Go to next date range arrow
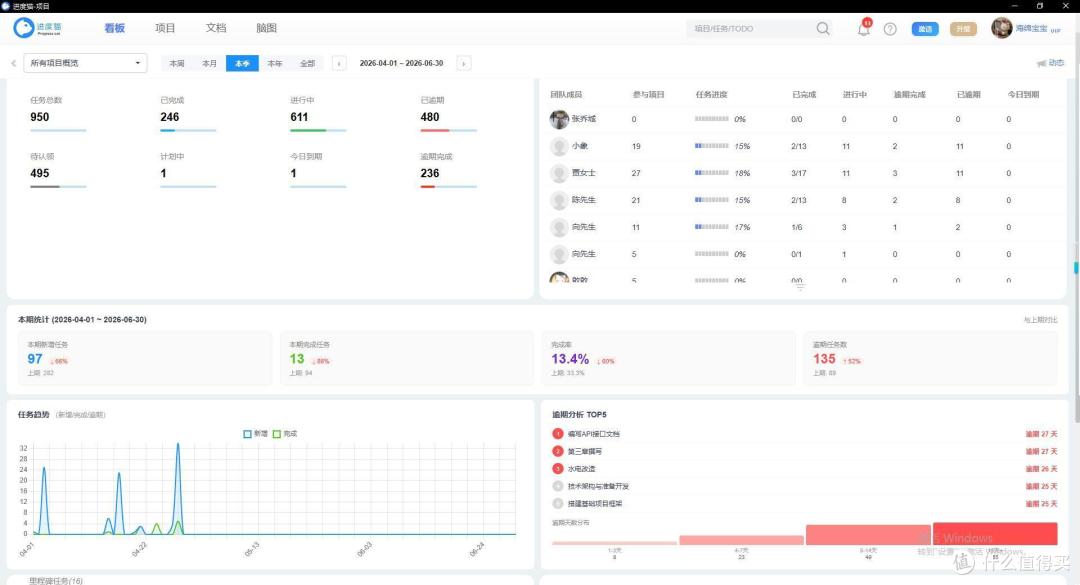The width and height of the screenshot is (1080, 585). (464, 63)
